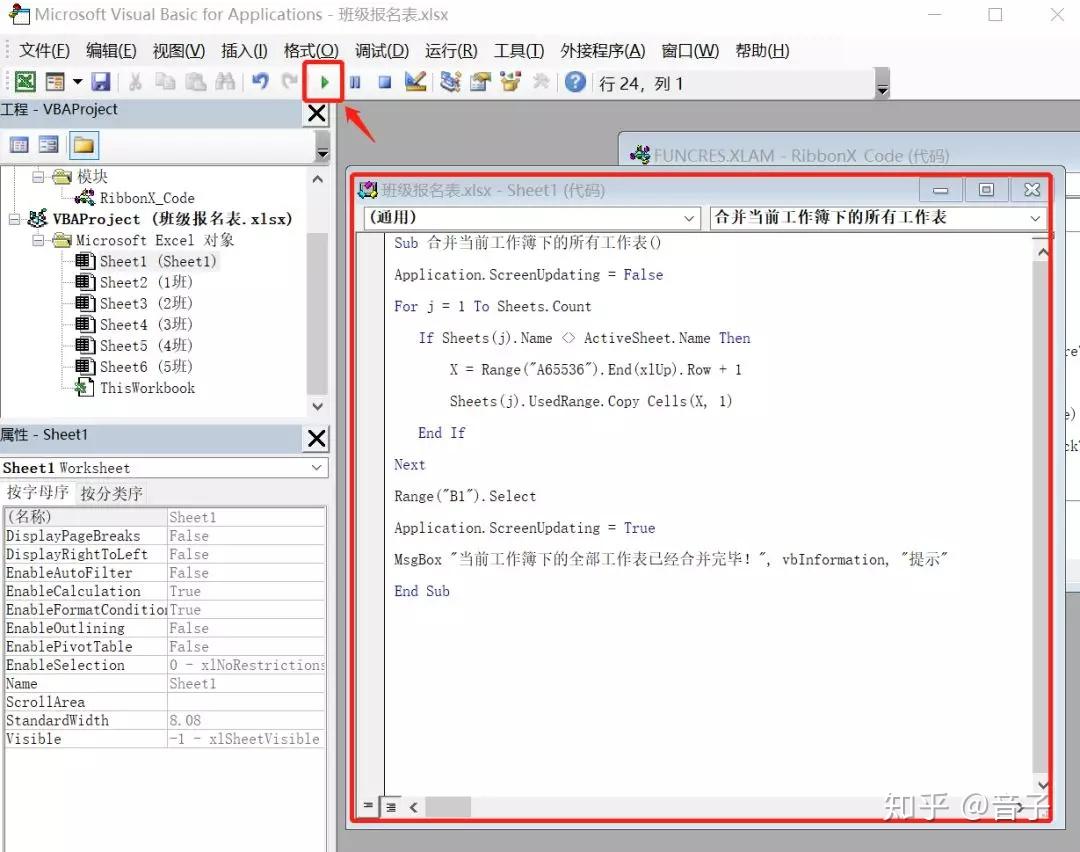Click the Toolbox toolbar icon

coord(541,82)
